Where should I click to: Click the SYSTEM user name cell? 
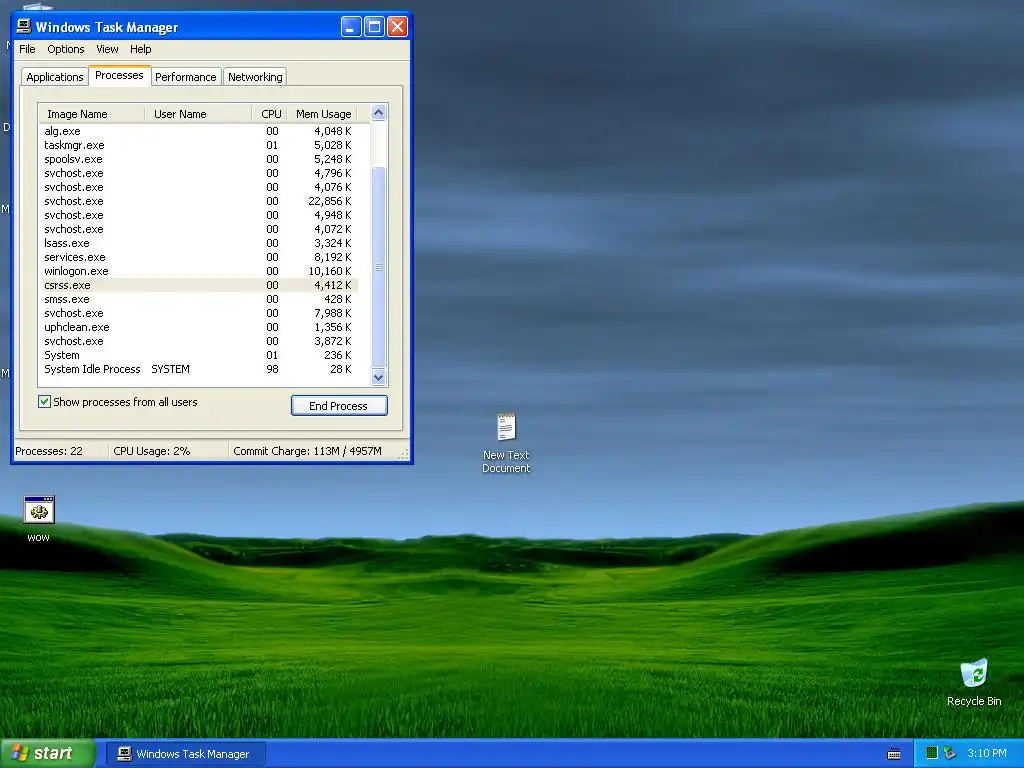click(170, 369)
